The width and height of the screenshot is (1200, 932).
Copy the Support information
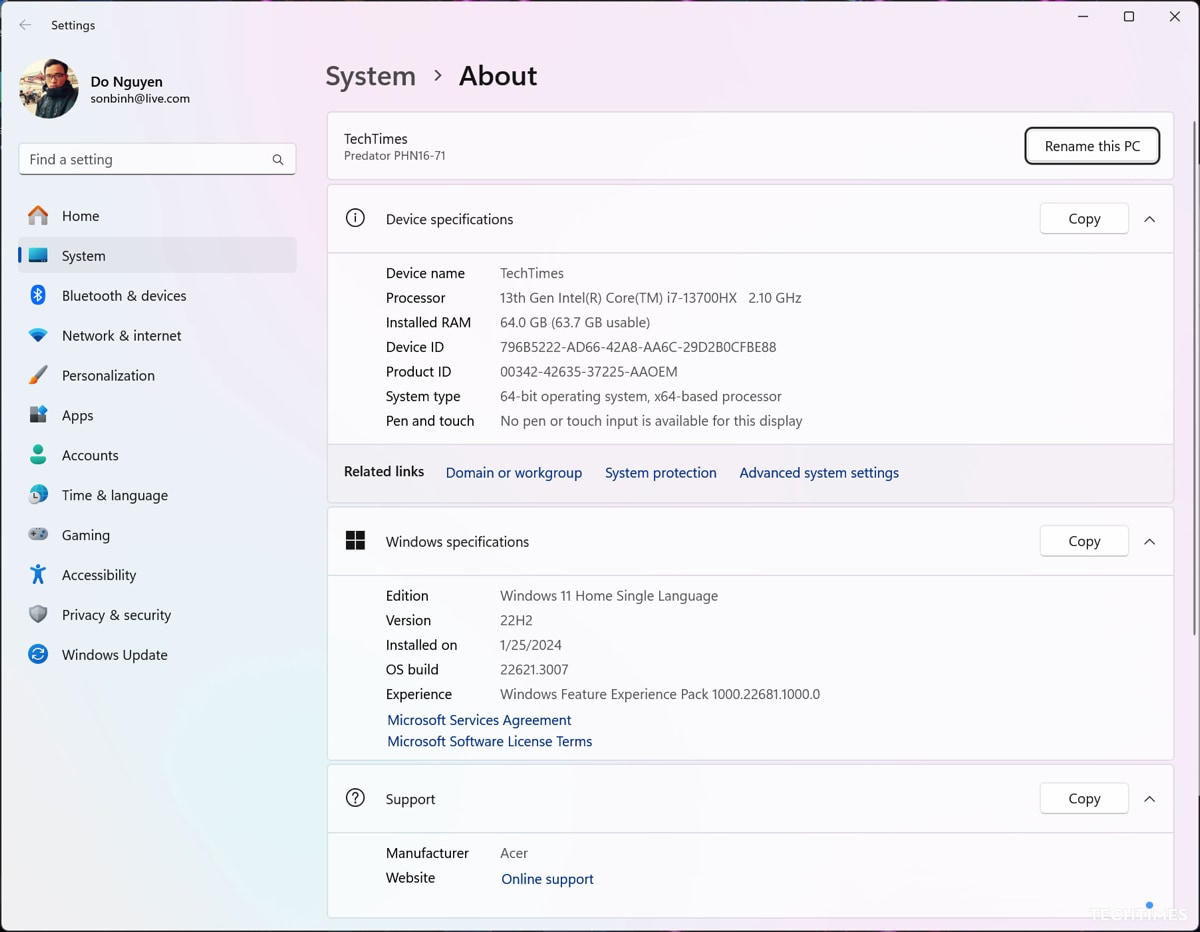coord(1084,798)
